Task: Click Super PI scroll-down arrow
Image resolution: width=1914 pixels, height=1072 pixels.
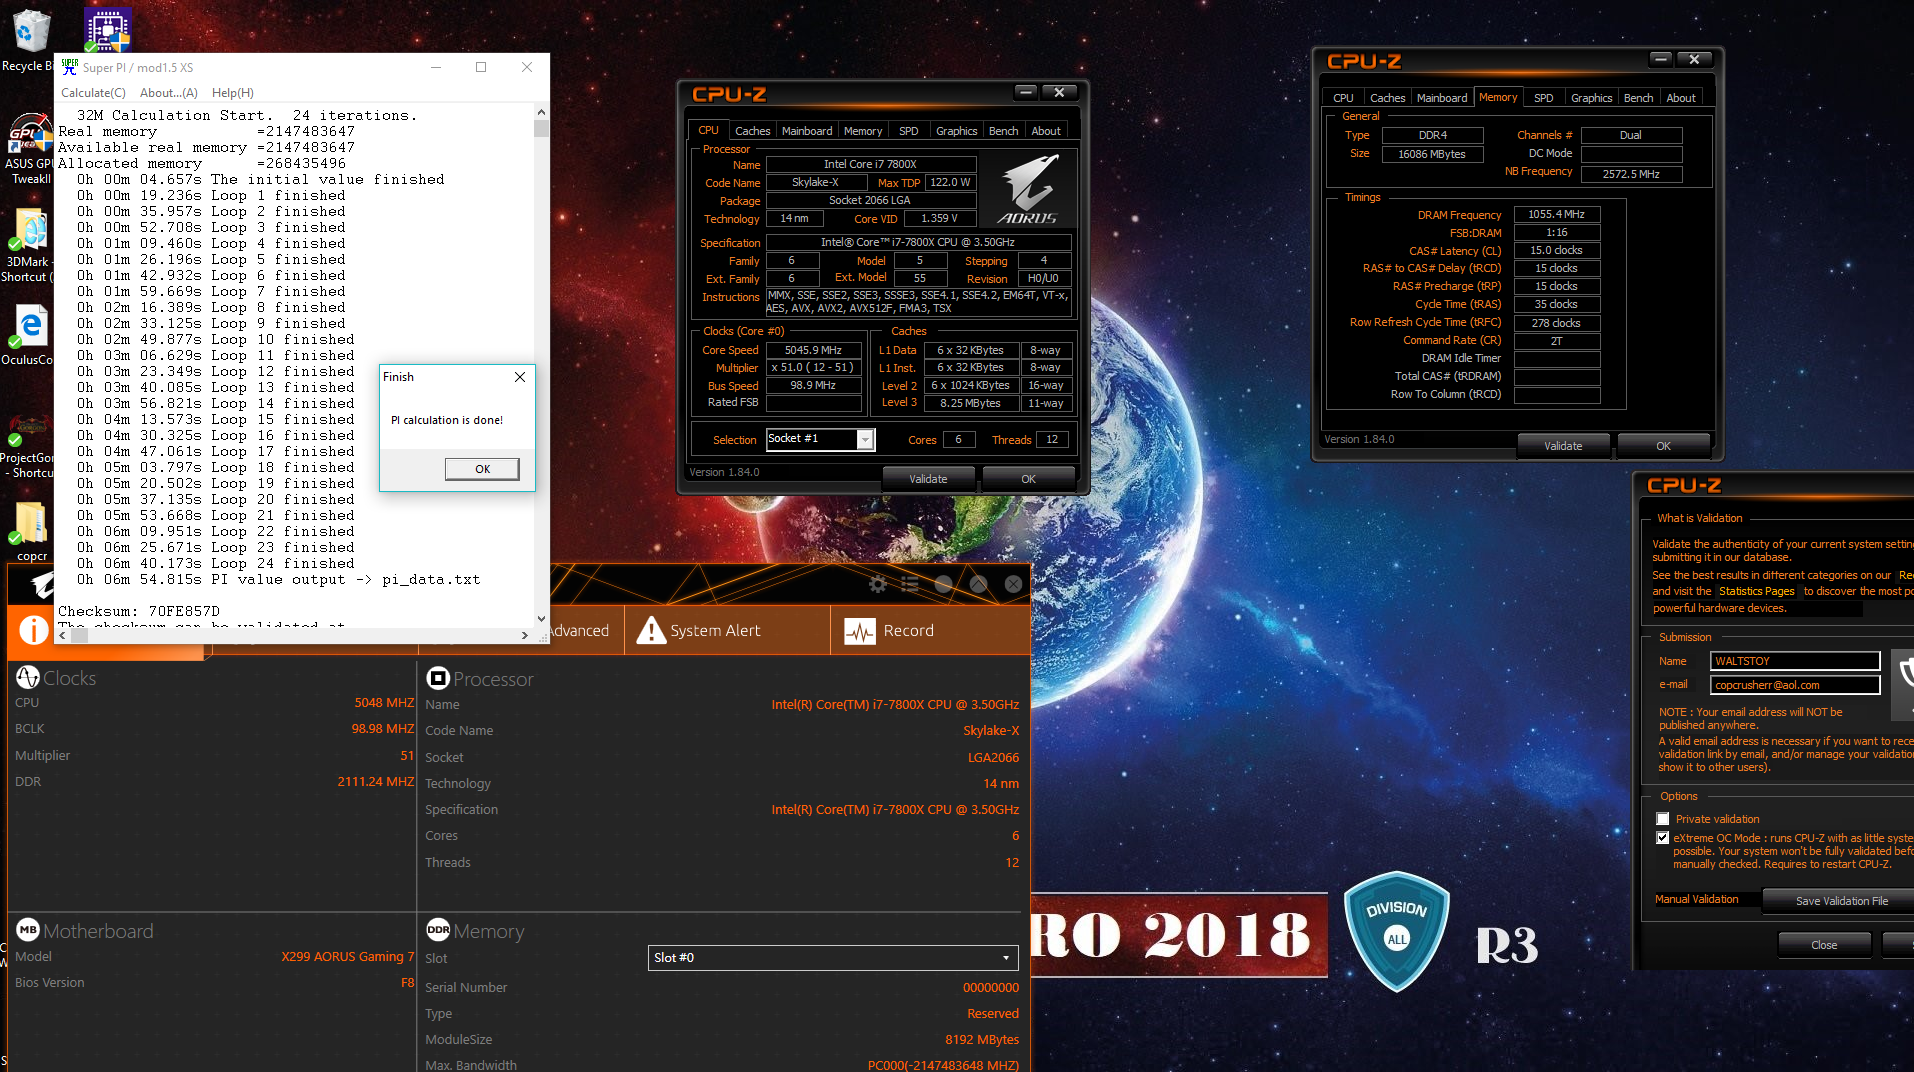Action: [541, 619]
